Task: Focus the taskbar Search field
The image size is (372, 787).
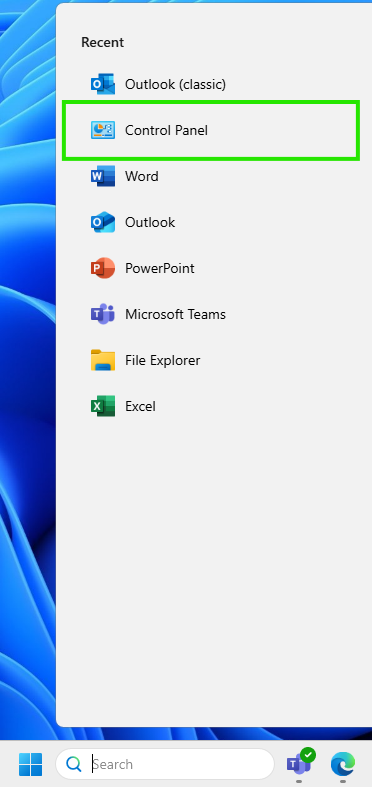Action: [165, 764]
